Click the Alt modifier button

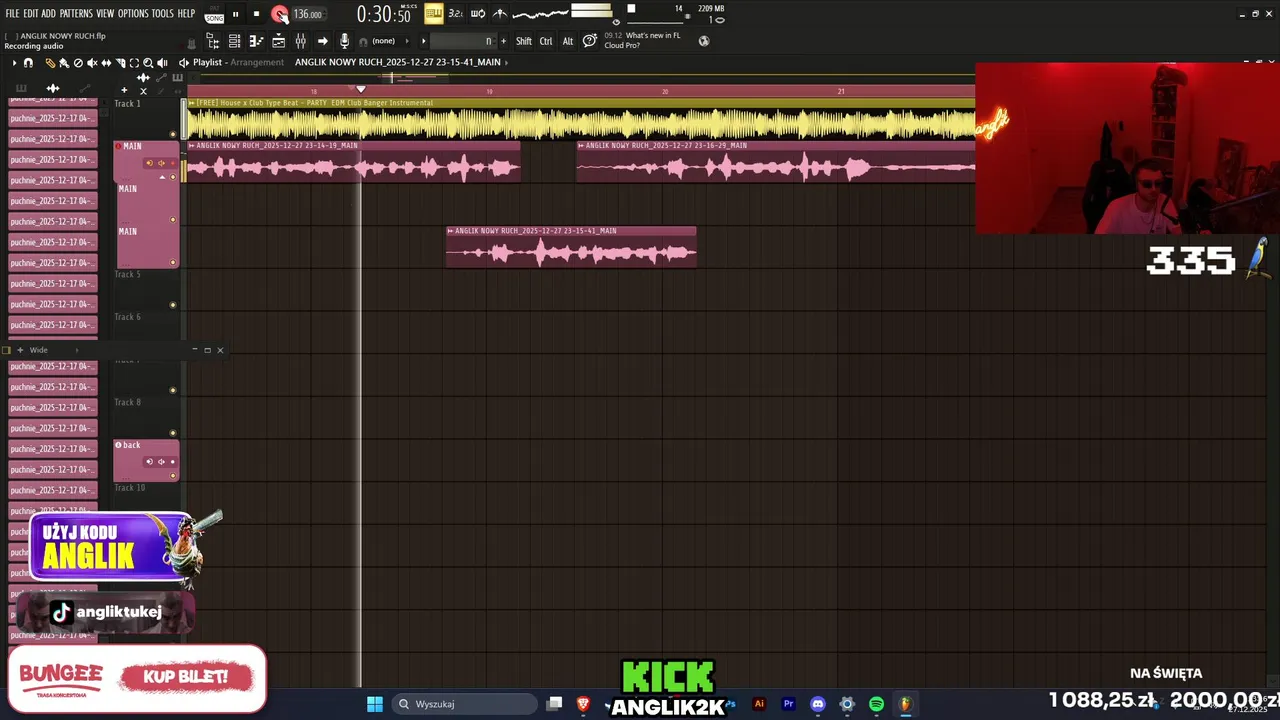(568, 41)
